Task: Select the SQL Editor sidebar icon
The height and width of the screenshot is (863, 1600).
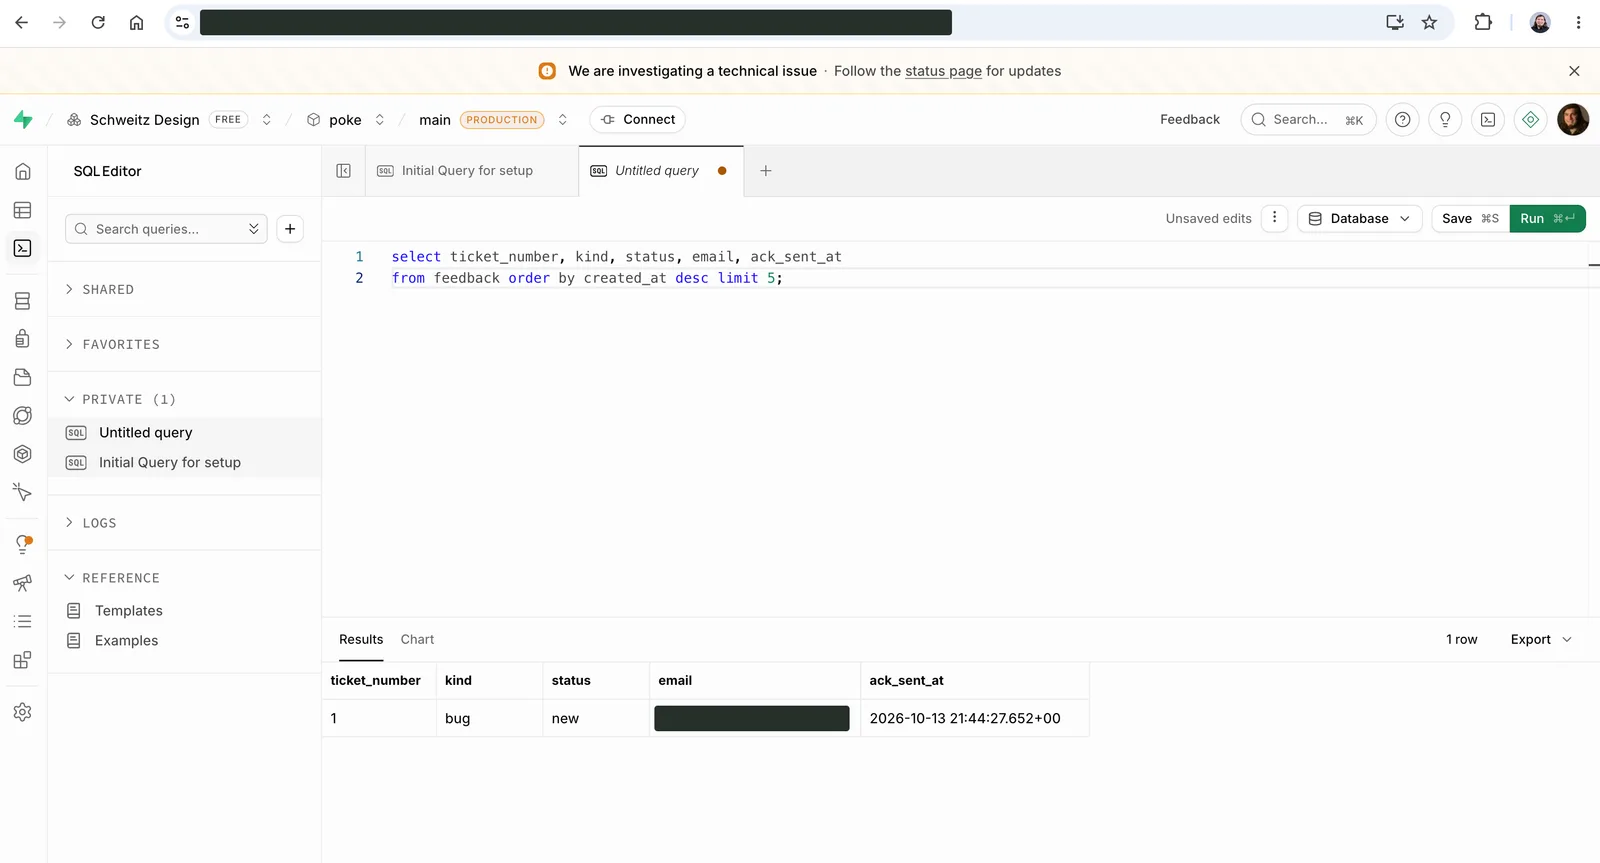Action: 23,248
